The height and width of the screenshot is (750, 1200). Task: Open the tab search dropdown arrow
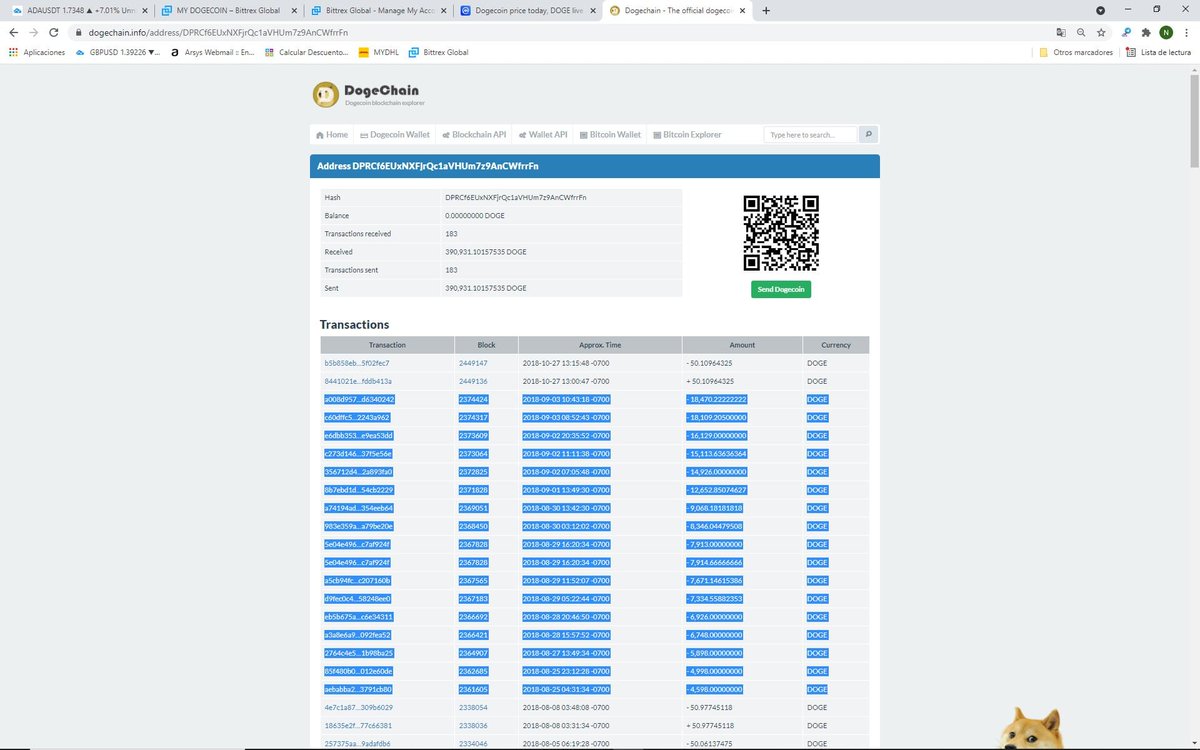click(x=1101, y=10)
